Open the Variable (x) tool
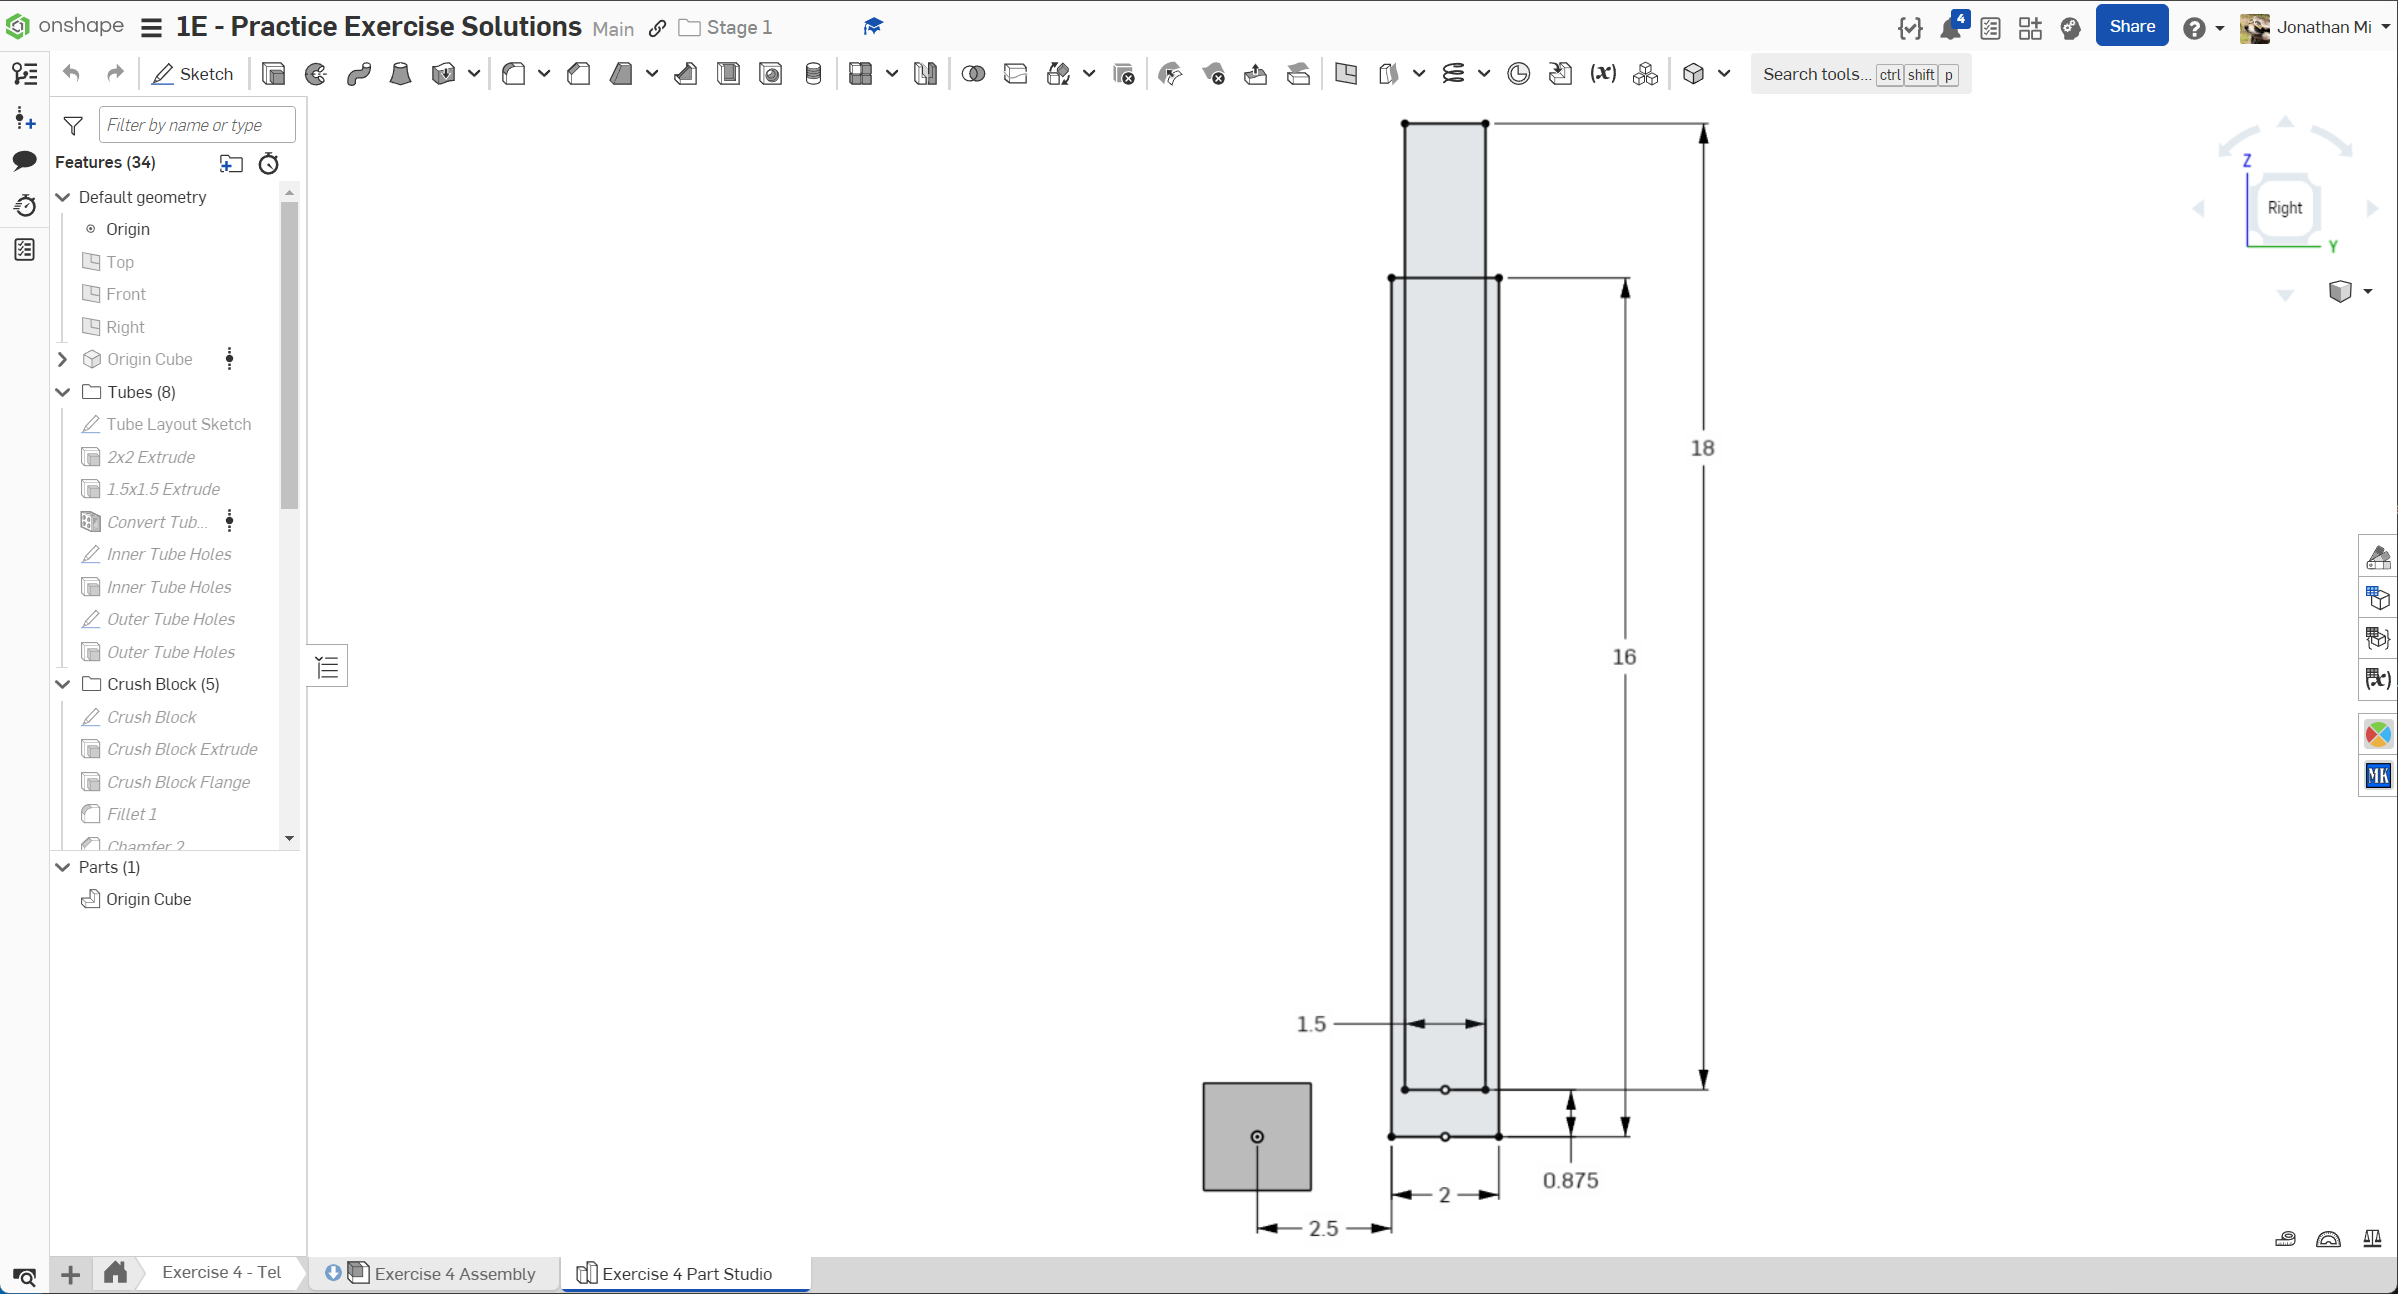This screenshot has width=2398, height=1294. (1603, 74)
